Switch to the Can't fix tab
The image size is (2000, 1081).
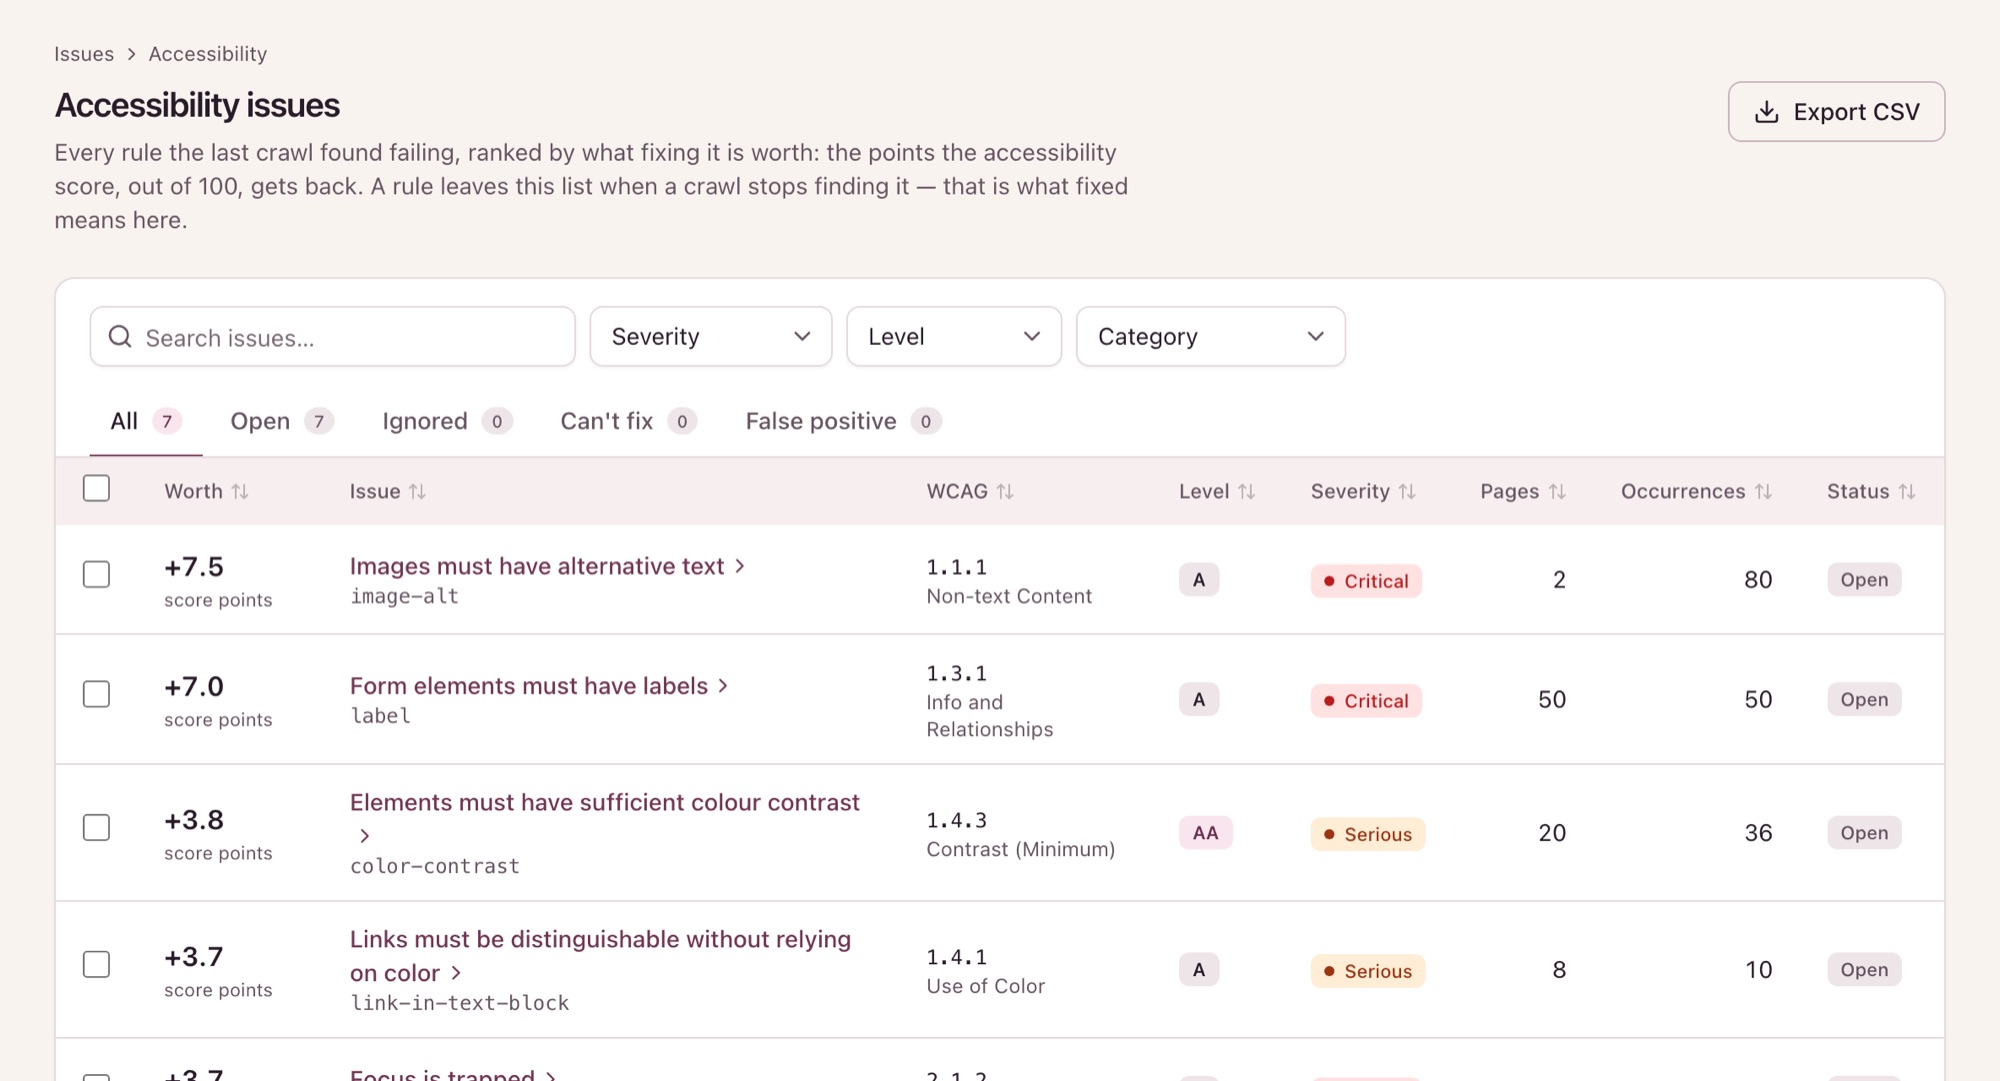pyautogui.click(x=628, y=421)
